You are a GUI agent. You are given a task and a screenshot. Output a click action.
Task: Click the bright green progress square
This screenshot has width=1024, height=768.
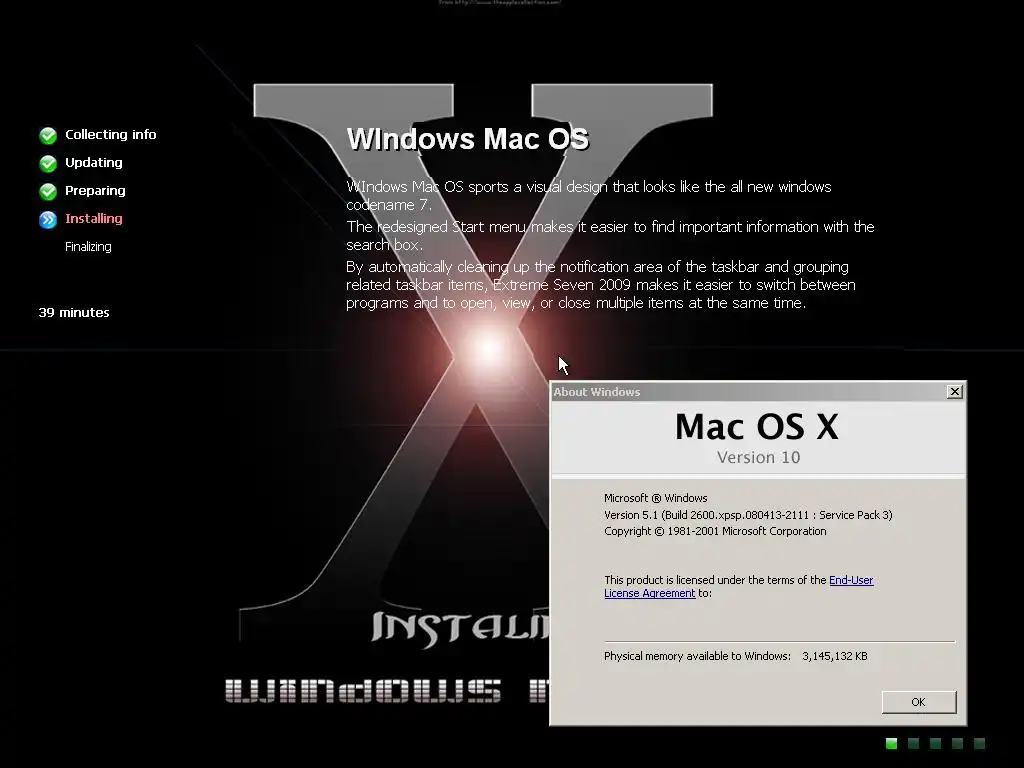point(891,743)
